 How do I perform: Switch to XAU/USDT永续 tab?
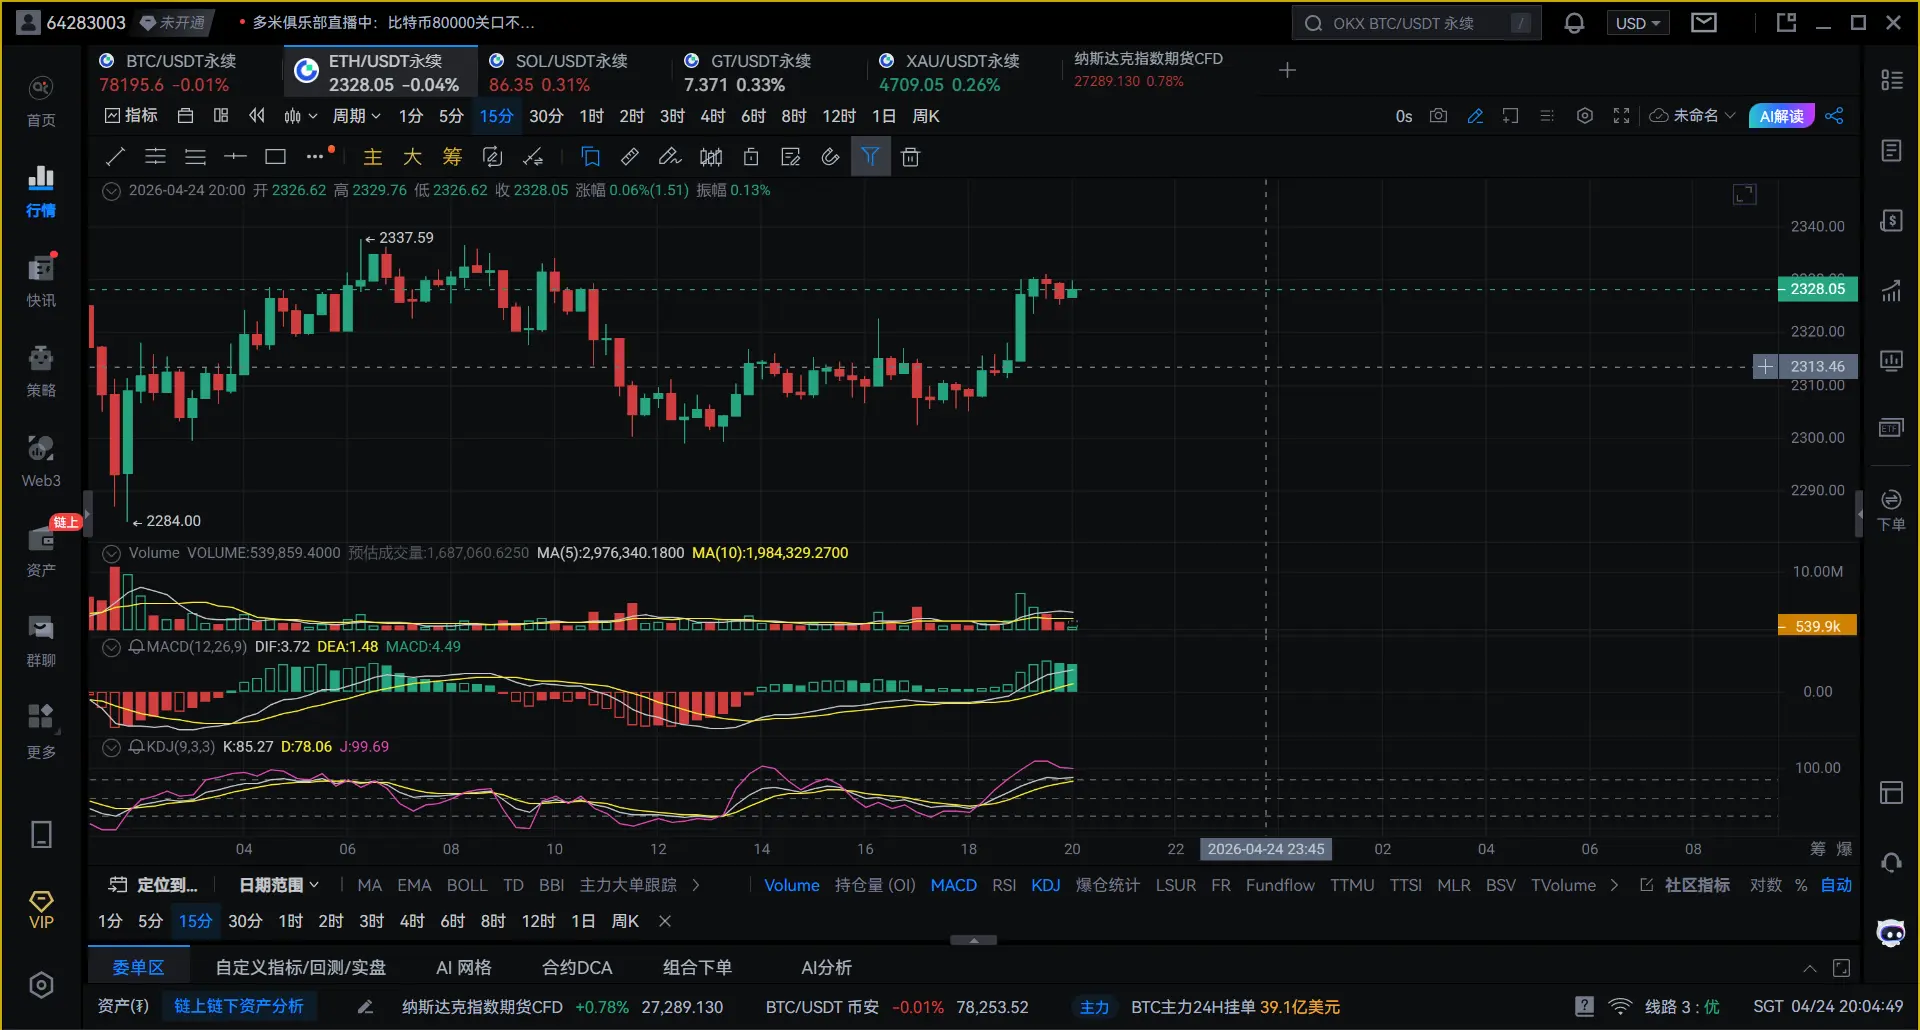pos(960,72)
